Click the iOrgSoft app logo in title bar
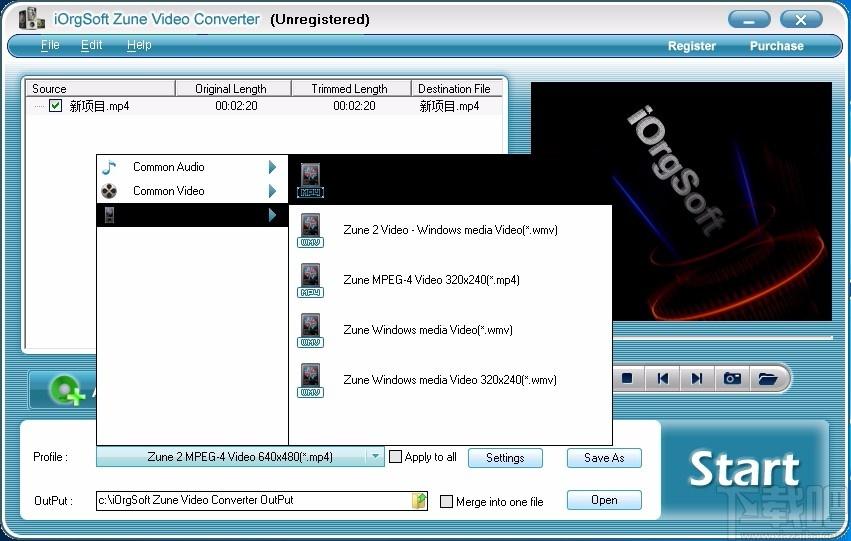This screenshot has height=541, width=851. click(x=31, y=19)
